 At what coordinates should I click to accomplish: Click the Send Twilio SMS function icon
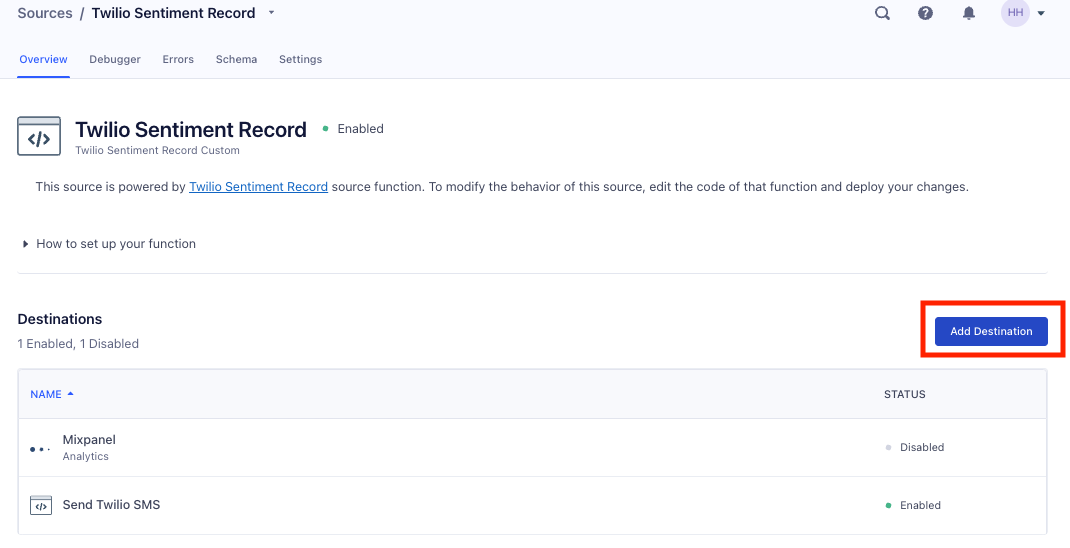[x=40, y=505]
